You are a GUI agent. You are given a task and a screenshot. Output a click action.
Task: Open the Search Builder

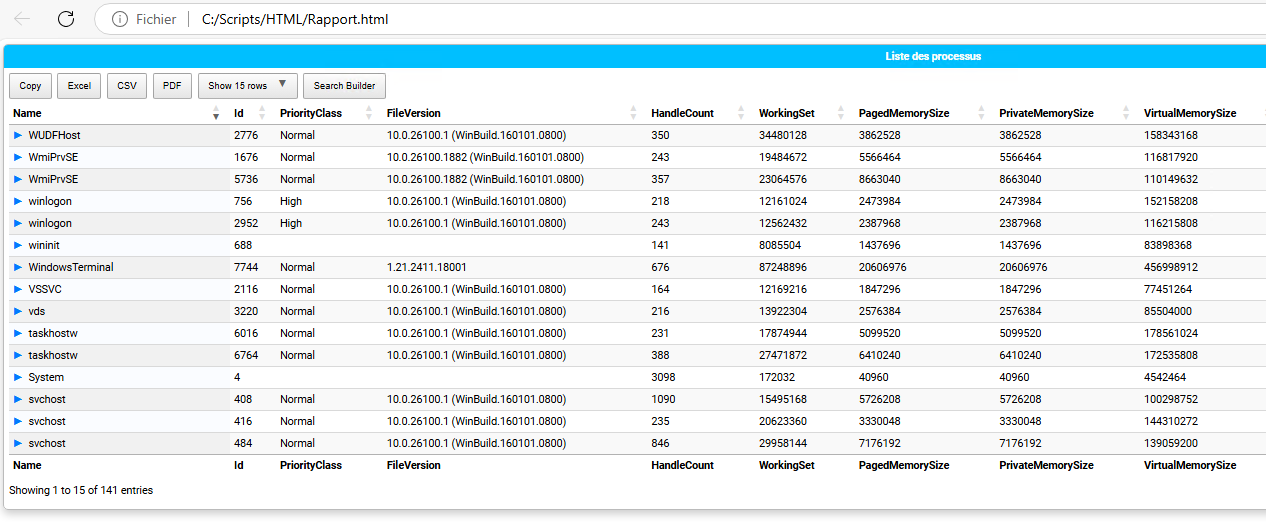345,86
